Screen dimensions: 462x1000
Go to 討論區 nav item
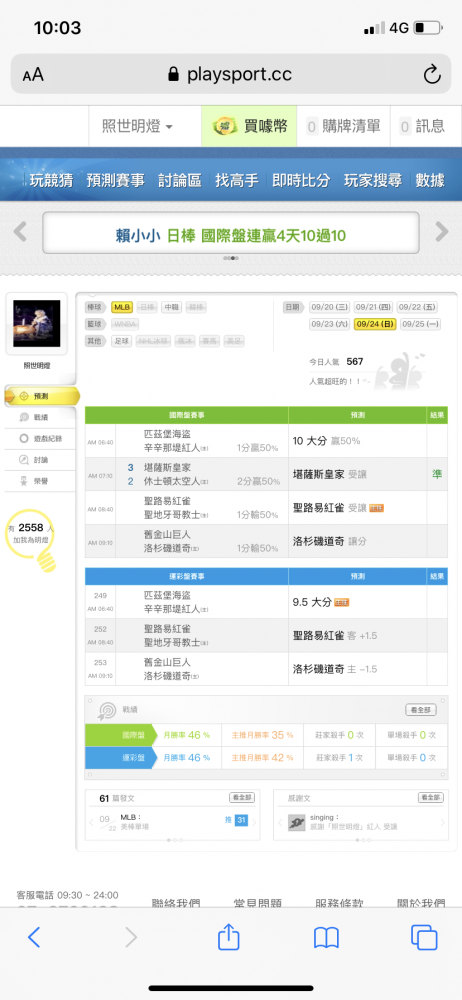(x=180, y=180)
